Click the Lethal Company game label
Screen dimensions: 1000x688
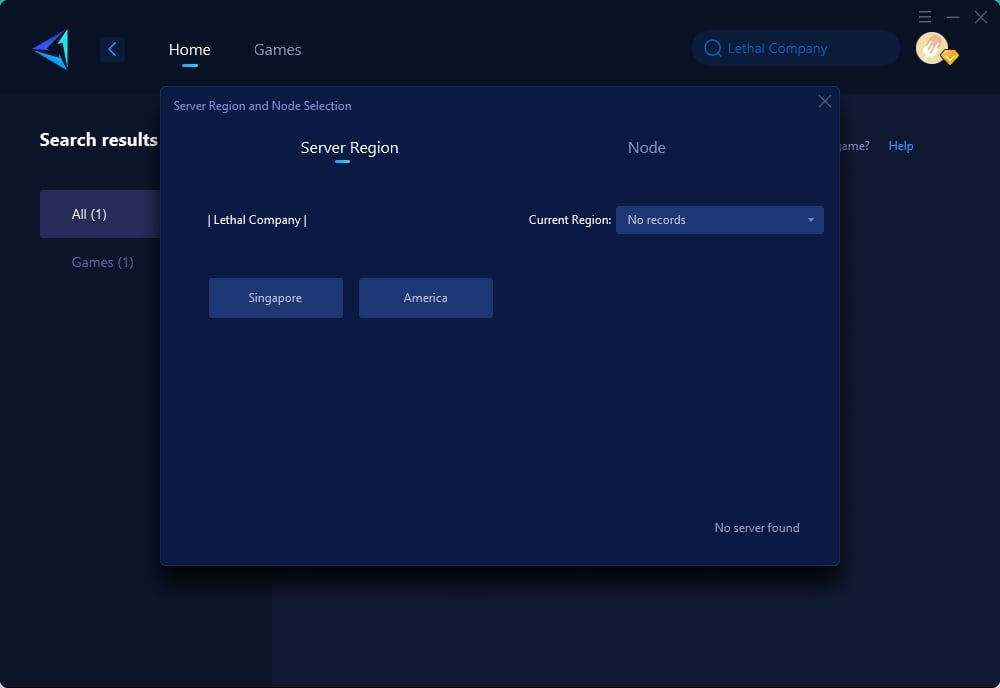tap(257, 220)
